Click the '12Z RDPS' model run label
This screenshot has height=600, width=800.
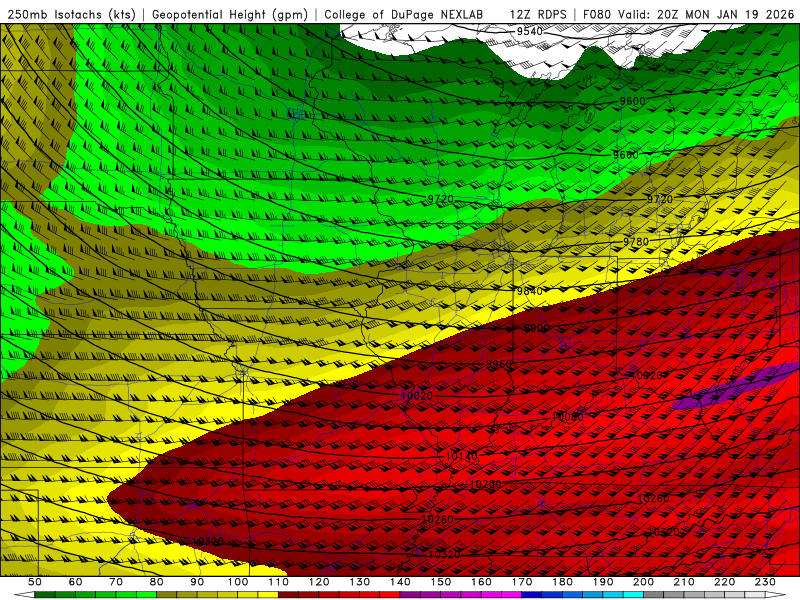(x=538, y=15)
